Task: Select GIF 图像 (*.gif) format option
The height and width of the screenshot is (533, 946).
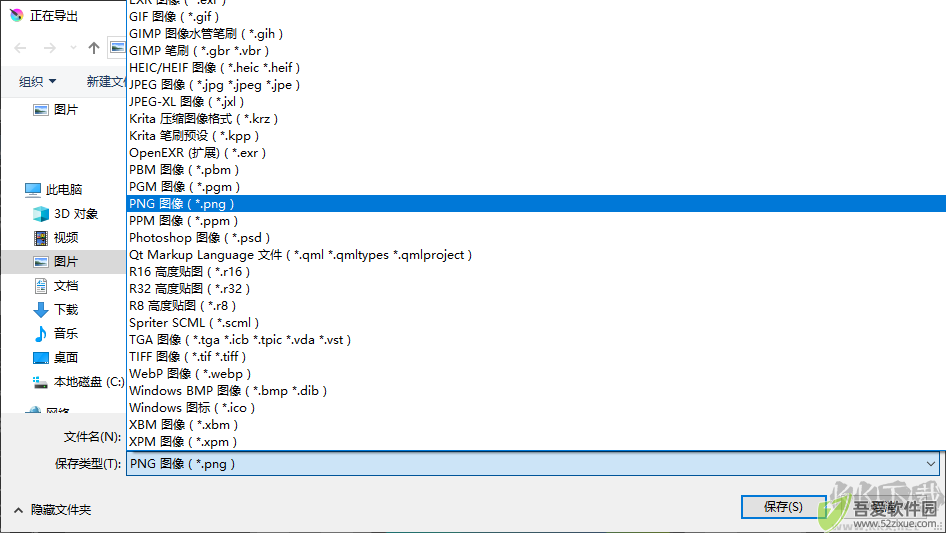Action: [536, 17]
